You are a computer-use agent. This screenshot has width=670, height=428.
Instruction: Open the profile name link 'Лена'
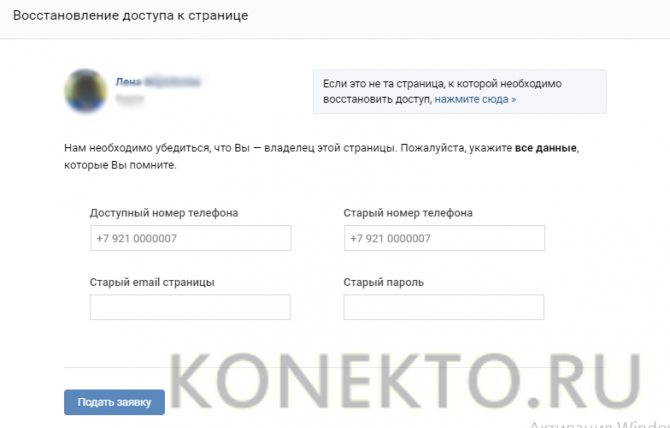(128, 82)
